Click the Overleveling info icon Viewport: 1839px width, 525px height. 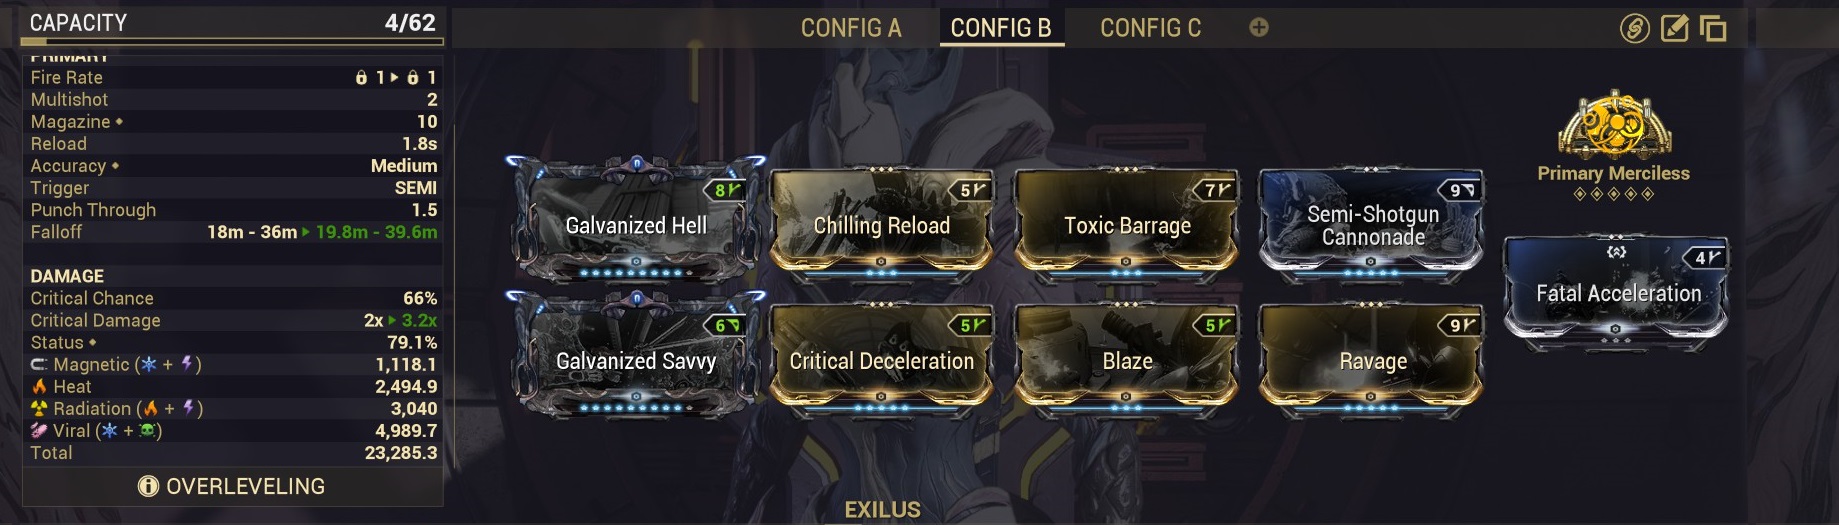pos(148,486)
